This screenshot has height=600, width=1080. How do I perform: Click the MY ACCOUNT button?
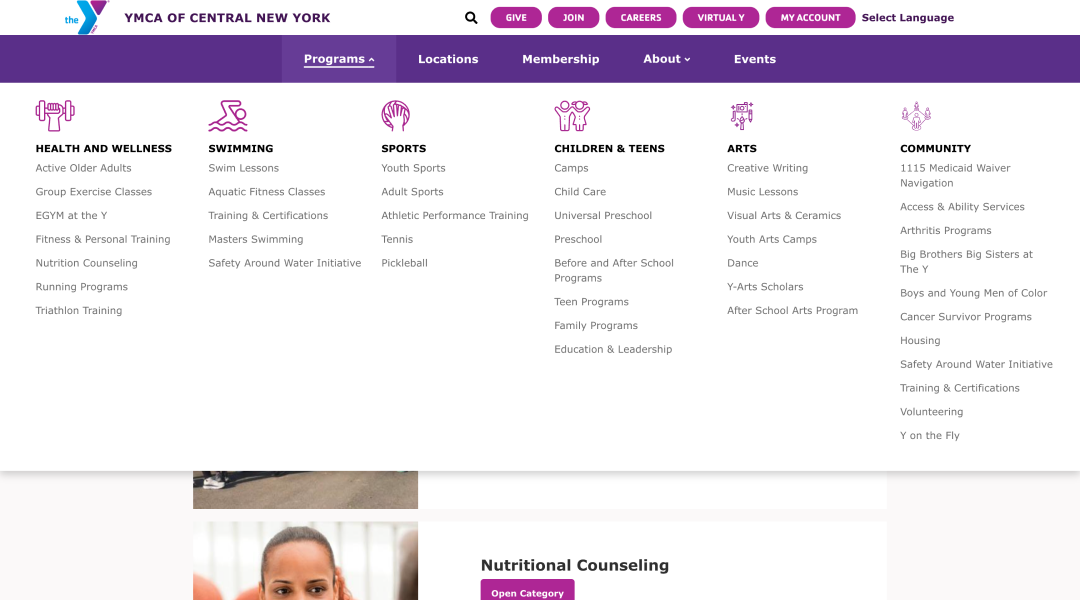click(810, 18)
